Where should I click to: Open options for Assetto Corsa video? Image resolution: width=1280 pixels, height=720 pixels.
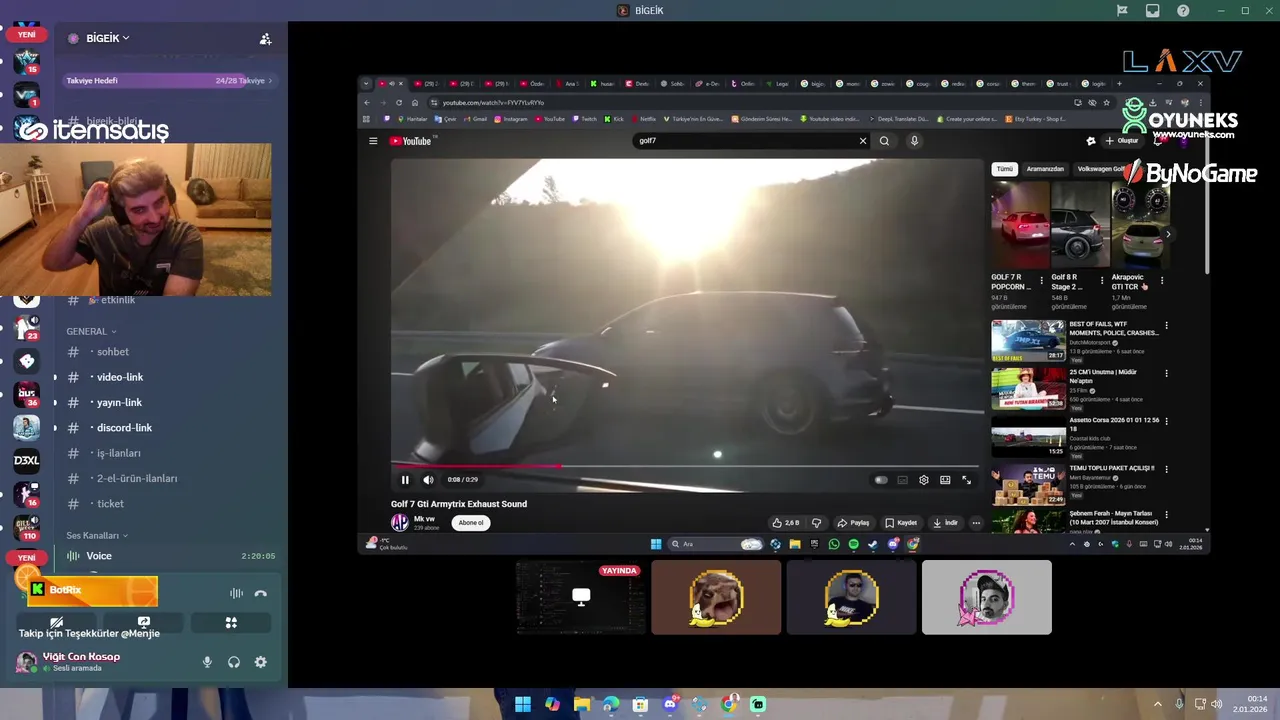1166,421
